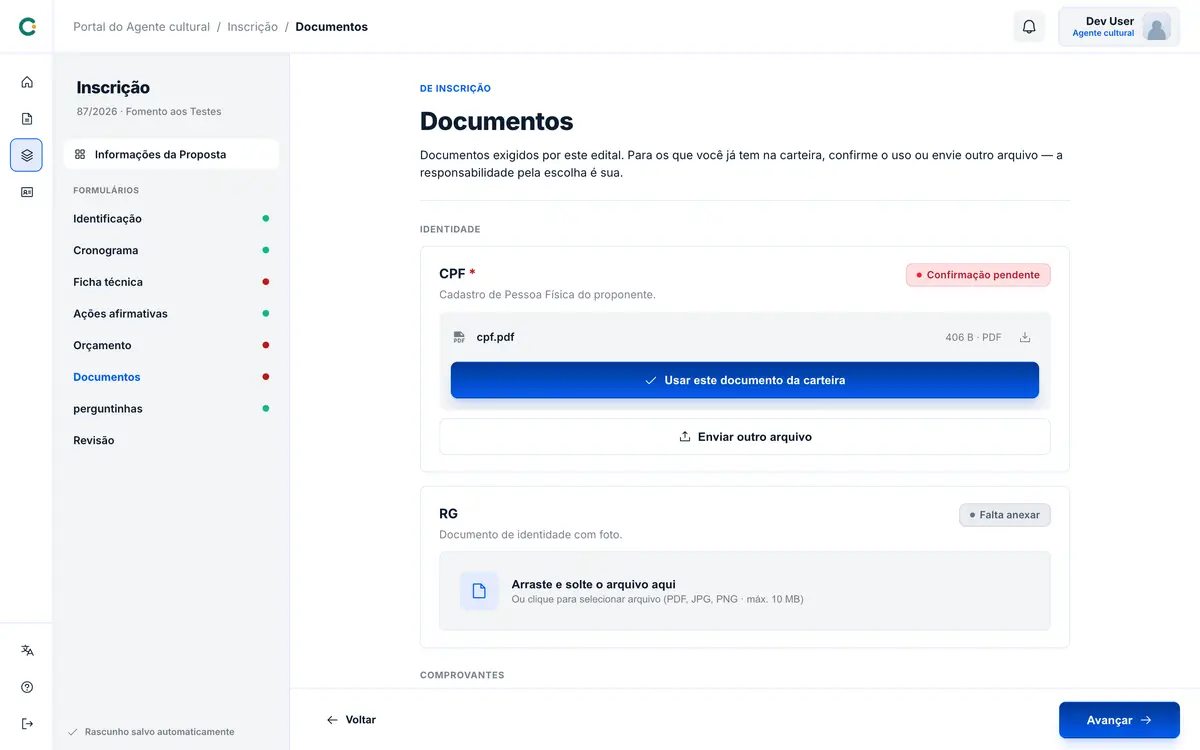Click the COMPROVANTES section heading
This screenshot has height=750, width=1200.
pyautogui.click(x=462, y=675)
